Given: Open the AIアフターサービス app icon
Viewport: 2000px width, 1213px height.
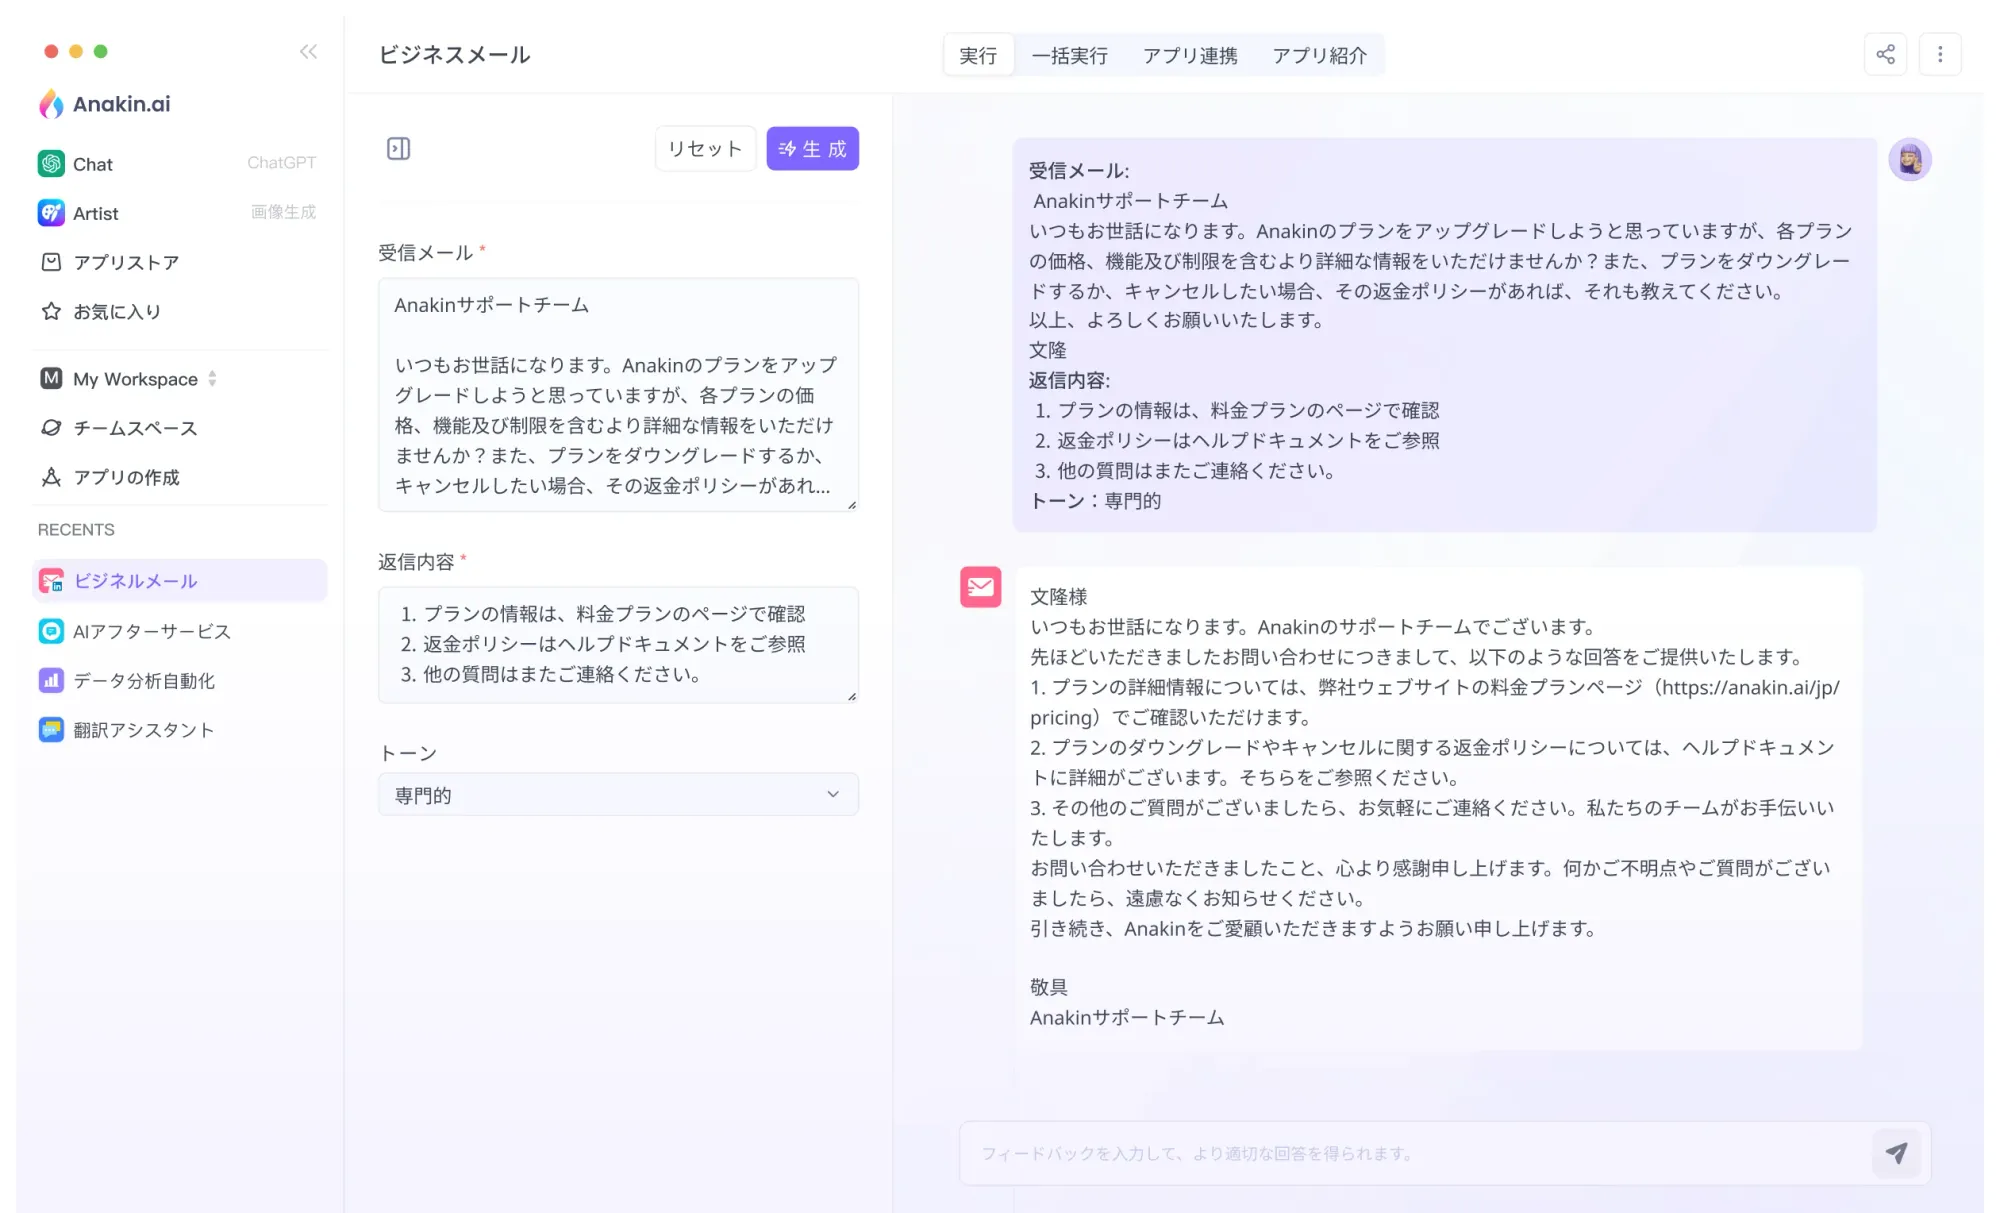Looking at the screenshot, I should [x=51, y=631].
